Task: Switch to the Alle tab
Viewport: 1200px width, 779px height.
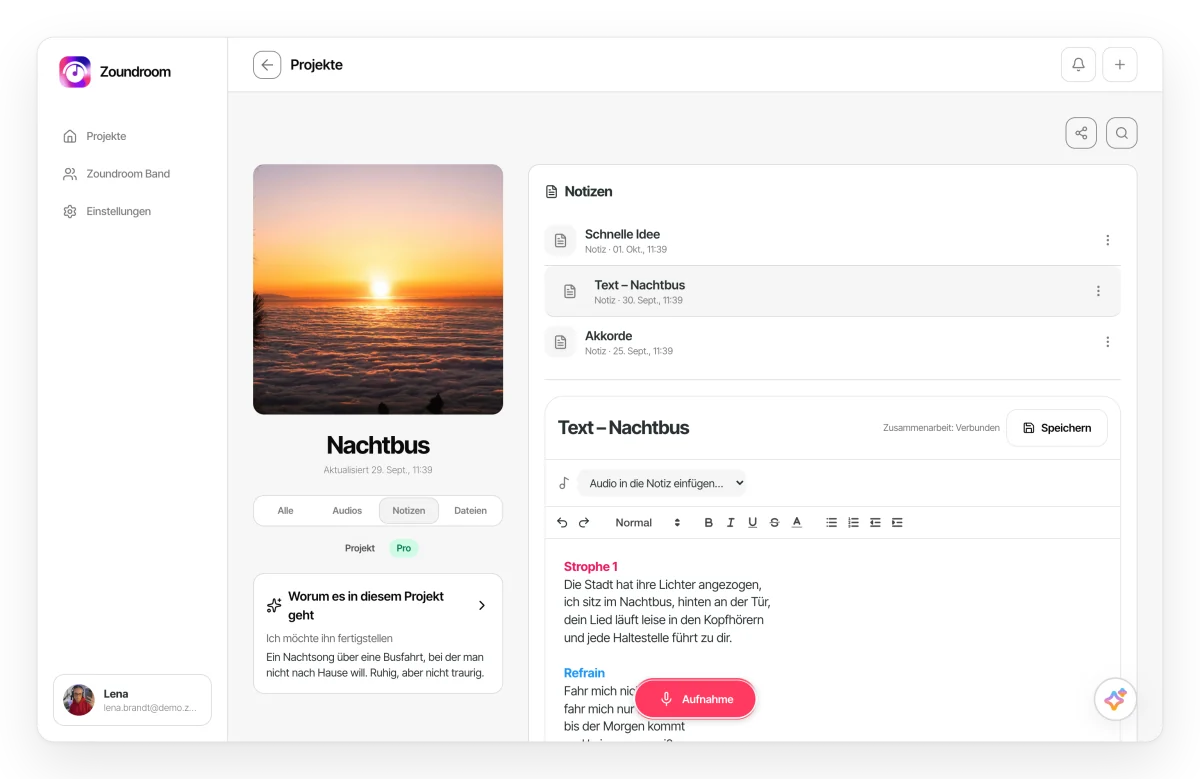Action: 286,511
